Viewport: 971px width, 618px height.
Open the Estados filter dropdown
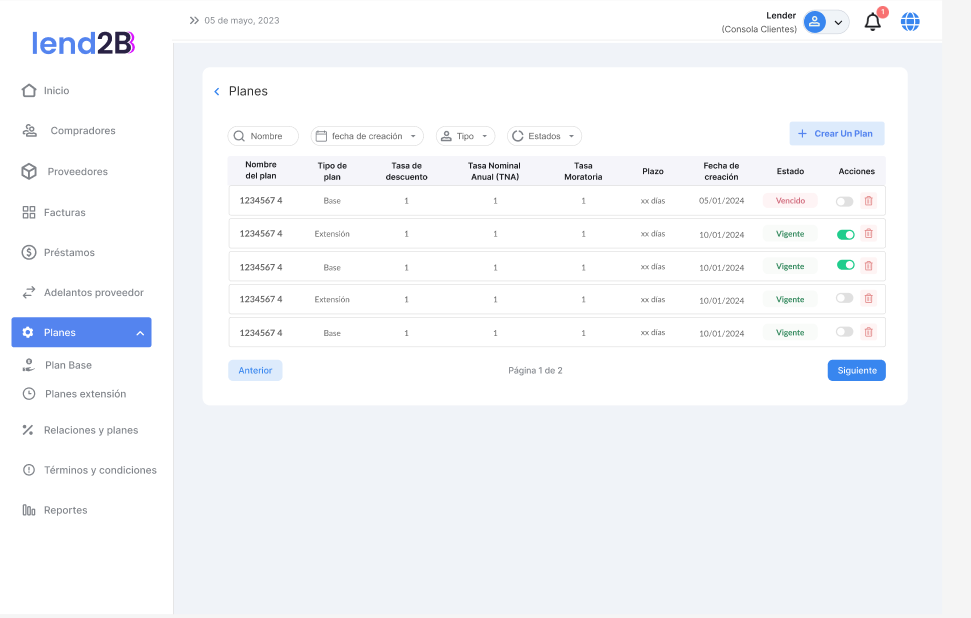coord(544,136)
